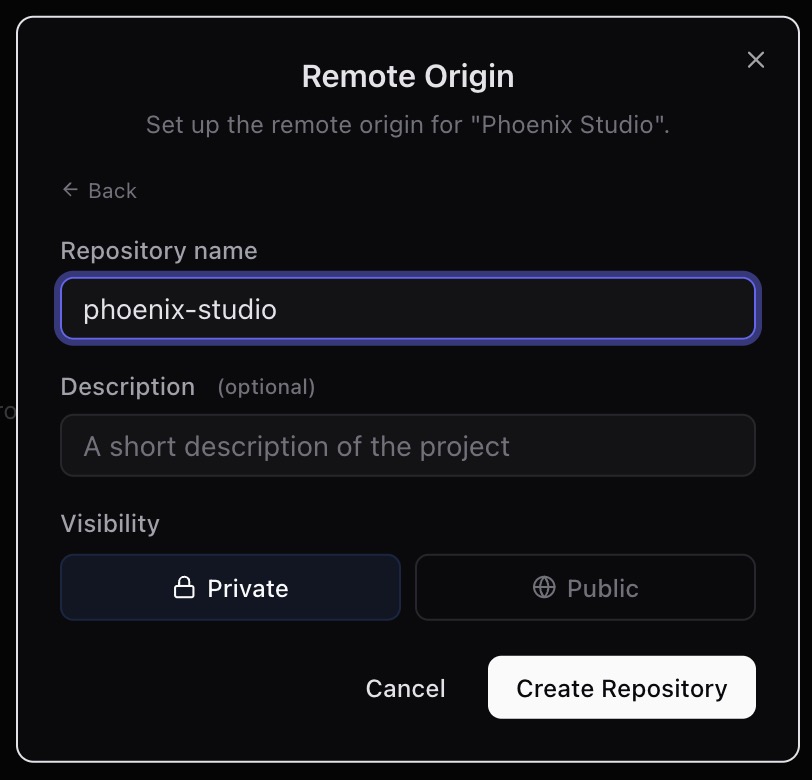
Task: Switch repository visibility to Public
Action: click(585, 588)
